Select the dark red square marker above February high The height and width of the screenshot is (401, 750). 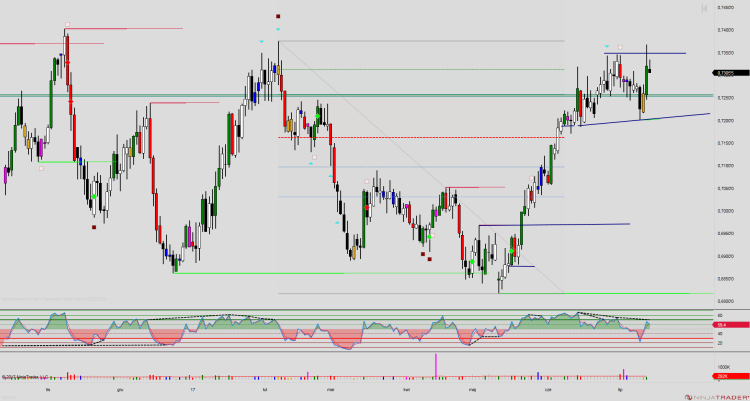(278, 16)
